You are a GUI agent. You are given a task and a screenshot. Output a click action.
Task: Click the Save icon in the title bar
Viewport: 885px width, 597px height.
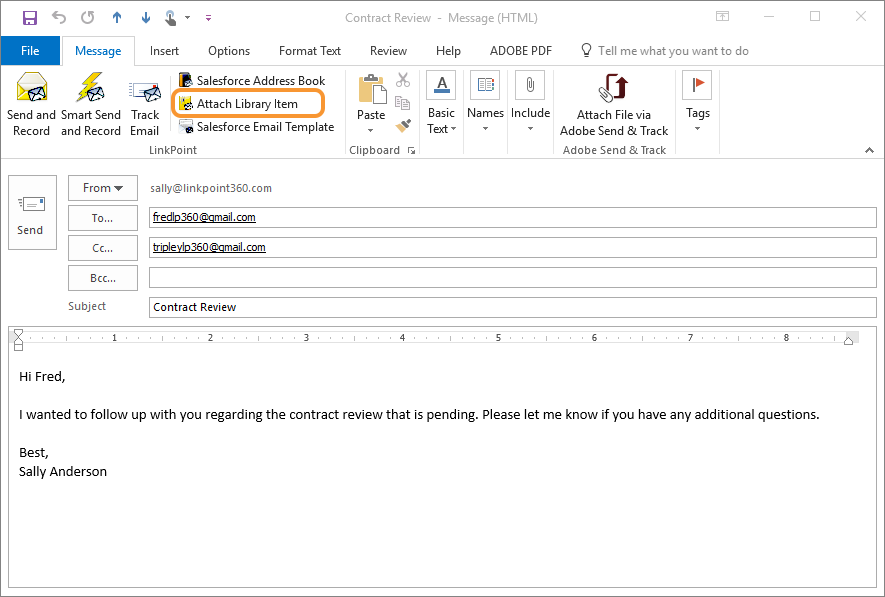[x=29, y=17]
